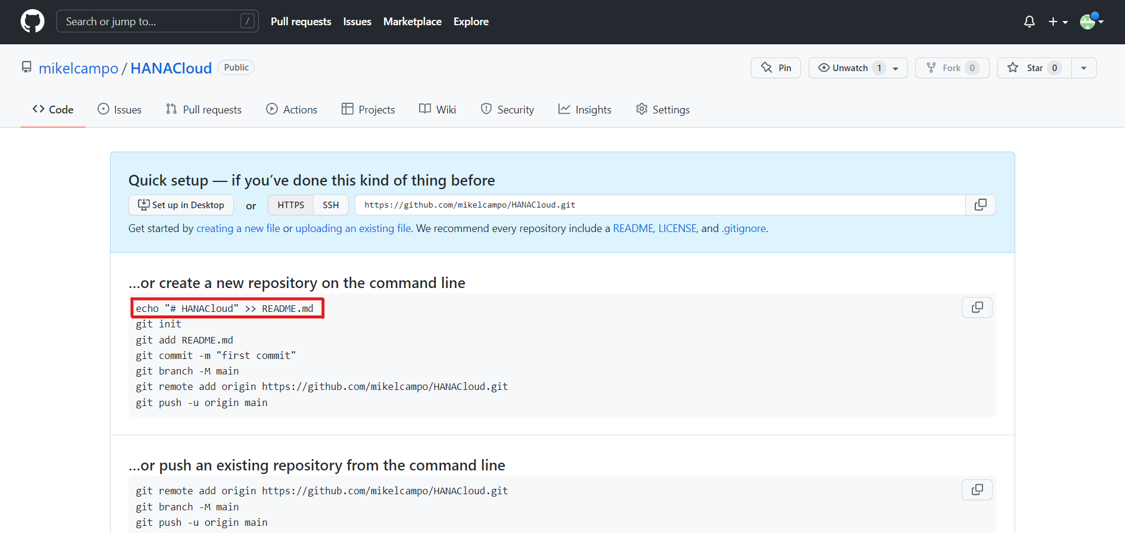
Task: Select the HTTPS clone option
Action: [x=291, y=205]
